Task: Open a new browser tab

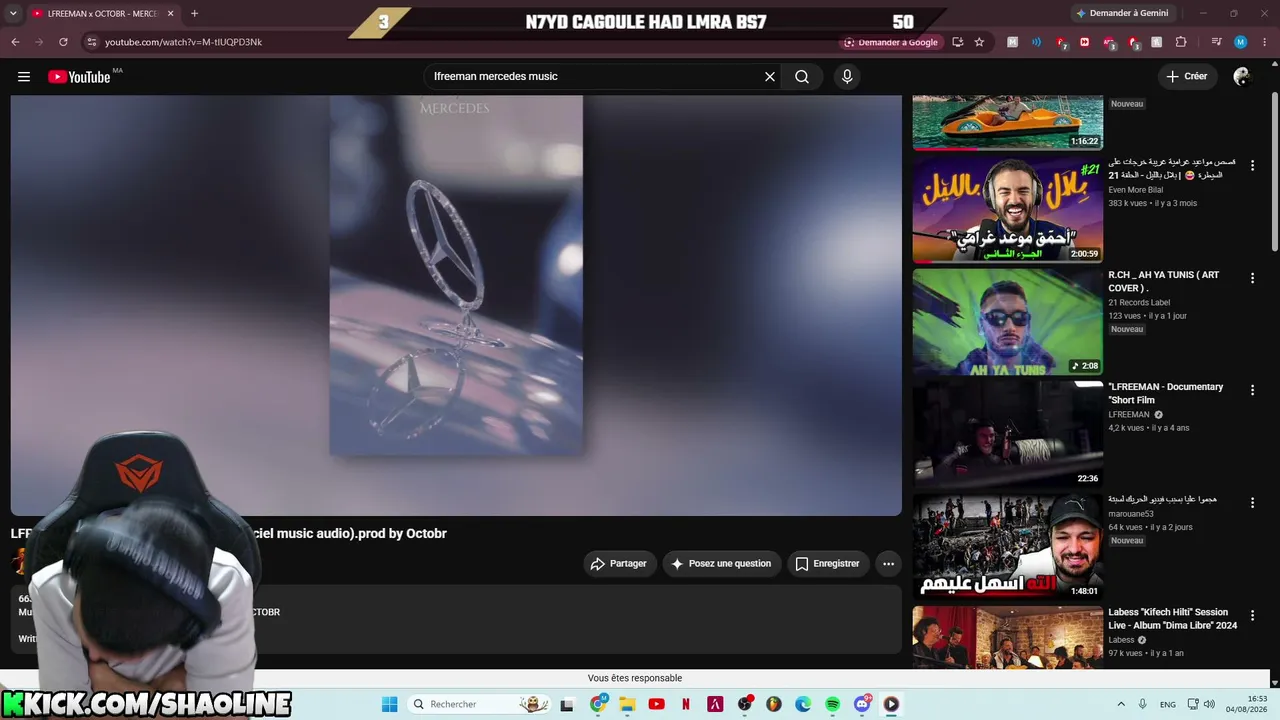Action: pos(194,14)
